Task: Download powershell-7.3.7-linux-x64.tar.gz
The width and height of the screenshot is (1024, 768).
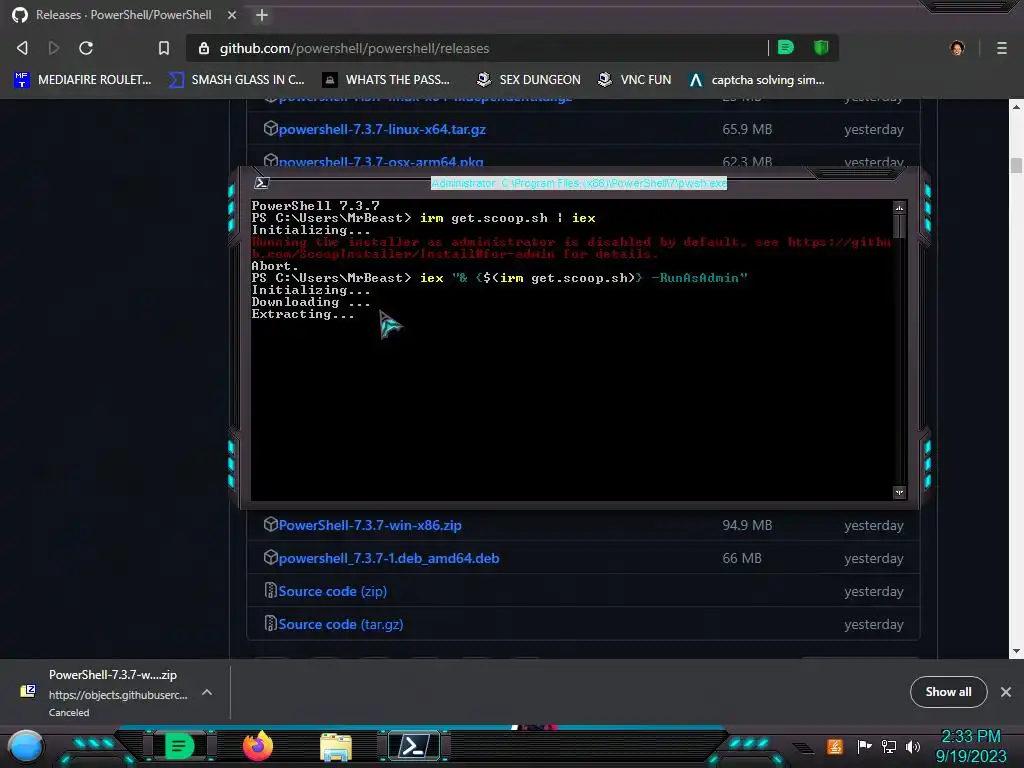Action: [382, 129]
